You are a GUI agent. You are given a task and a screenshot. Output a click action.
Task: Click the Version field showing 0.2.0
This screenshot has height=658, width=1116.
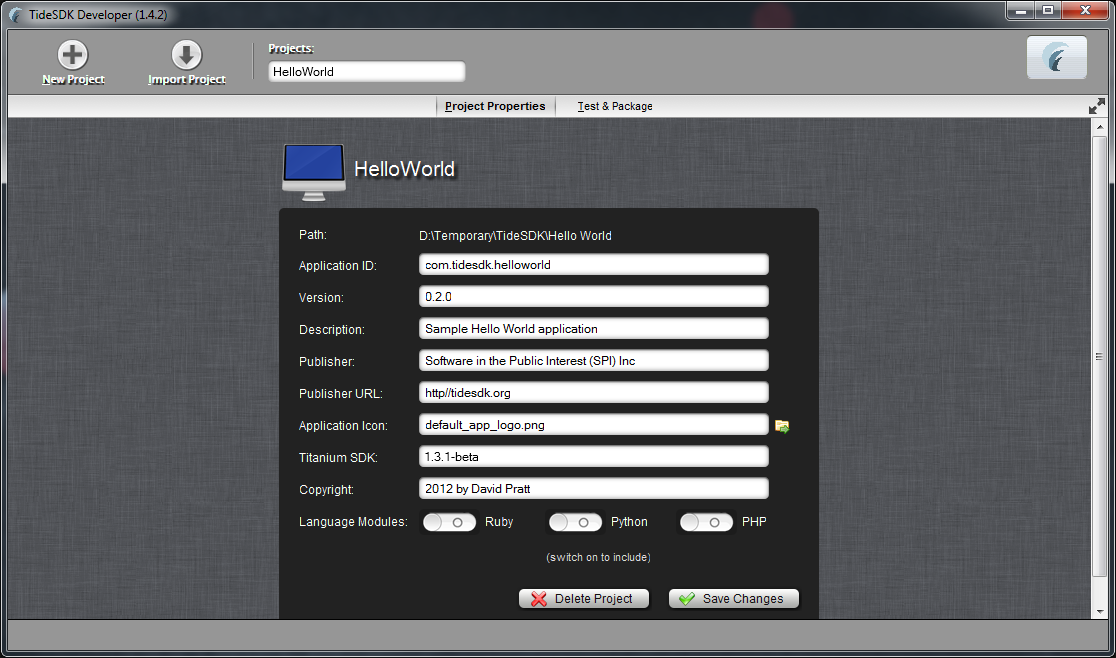(594, 297)
